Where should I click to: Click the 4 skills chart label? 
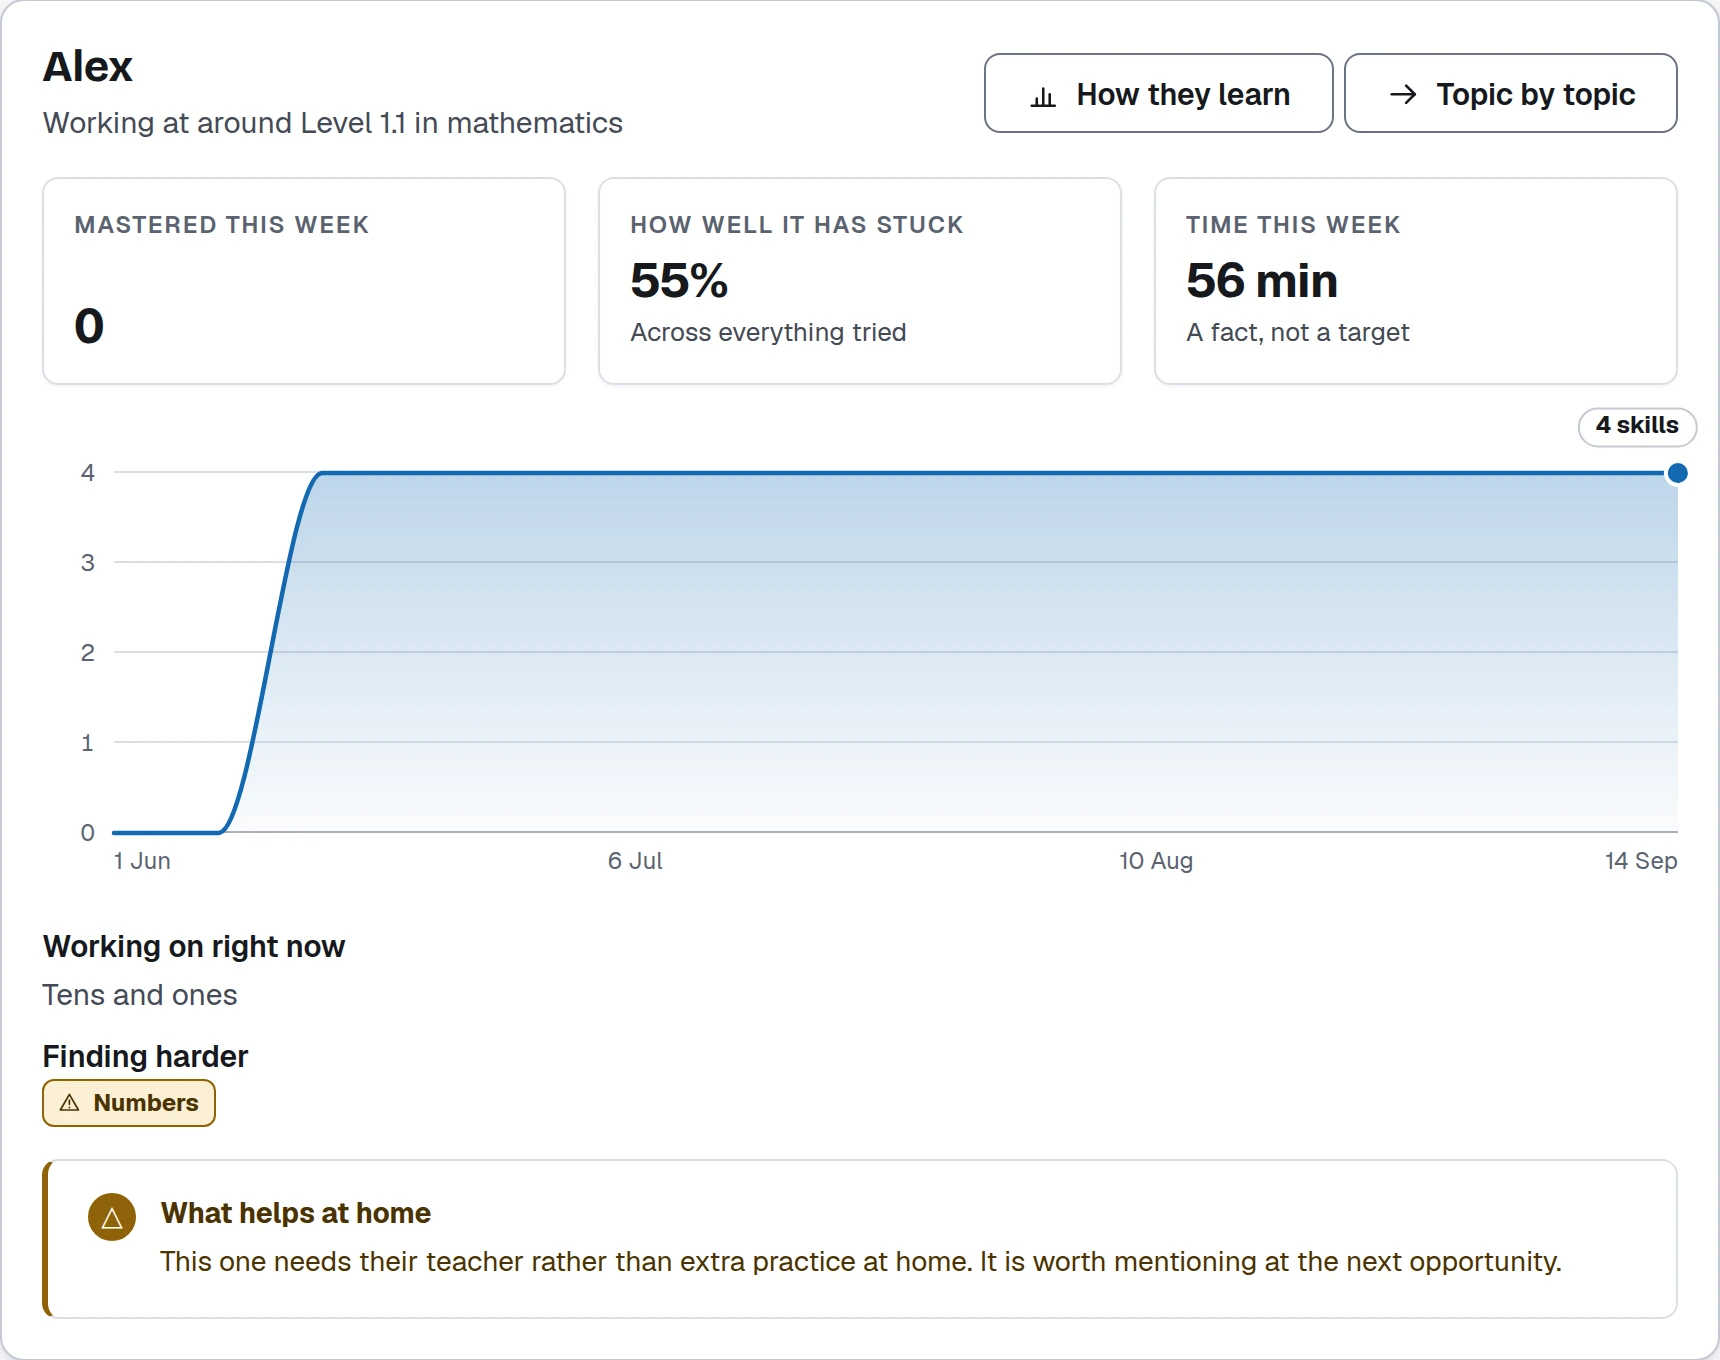click(1637, 426)
